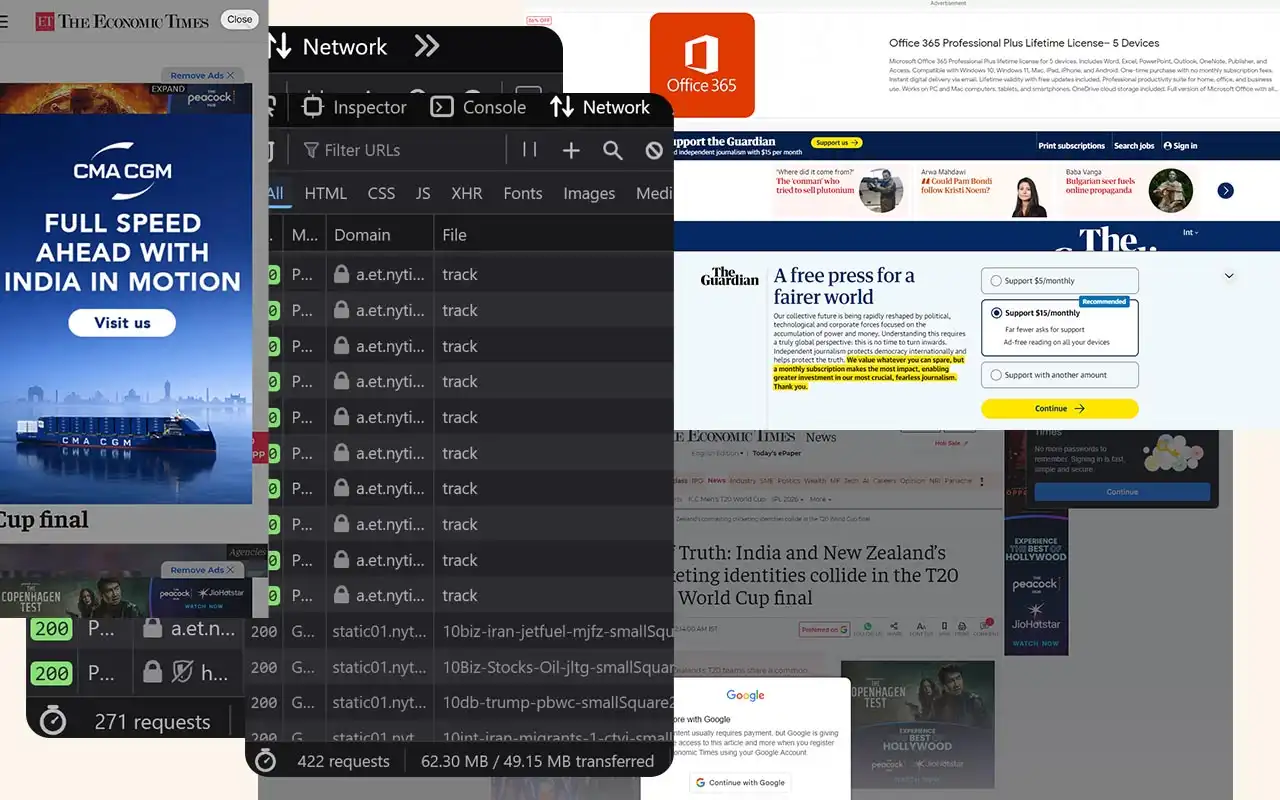Select the Support $15/monthly recommended option

pyautogui.click(x=994, y=312)
